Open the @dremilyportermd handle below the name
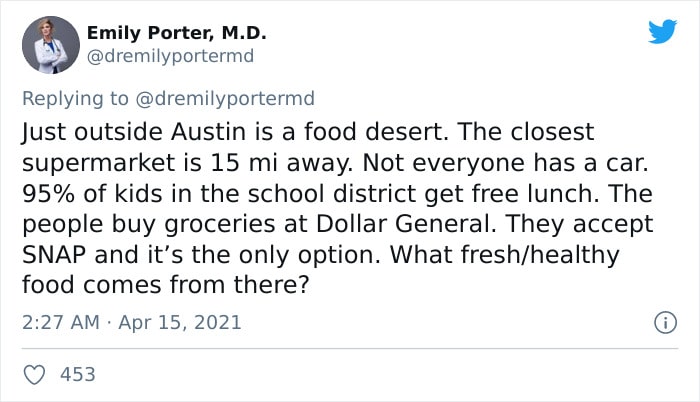 (x=171, y=56)
